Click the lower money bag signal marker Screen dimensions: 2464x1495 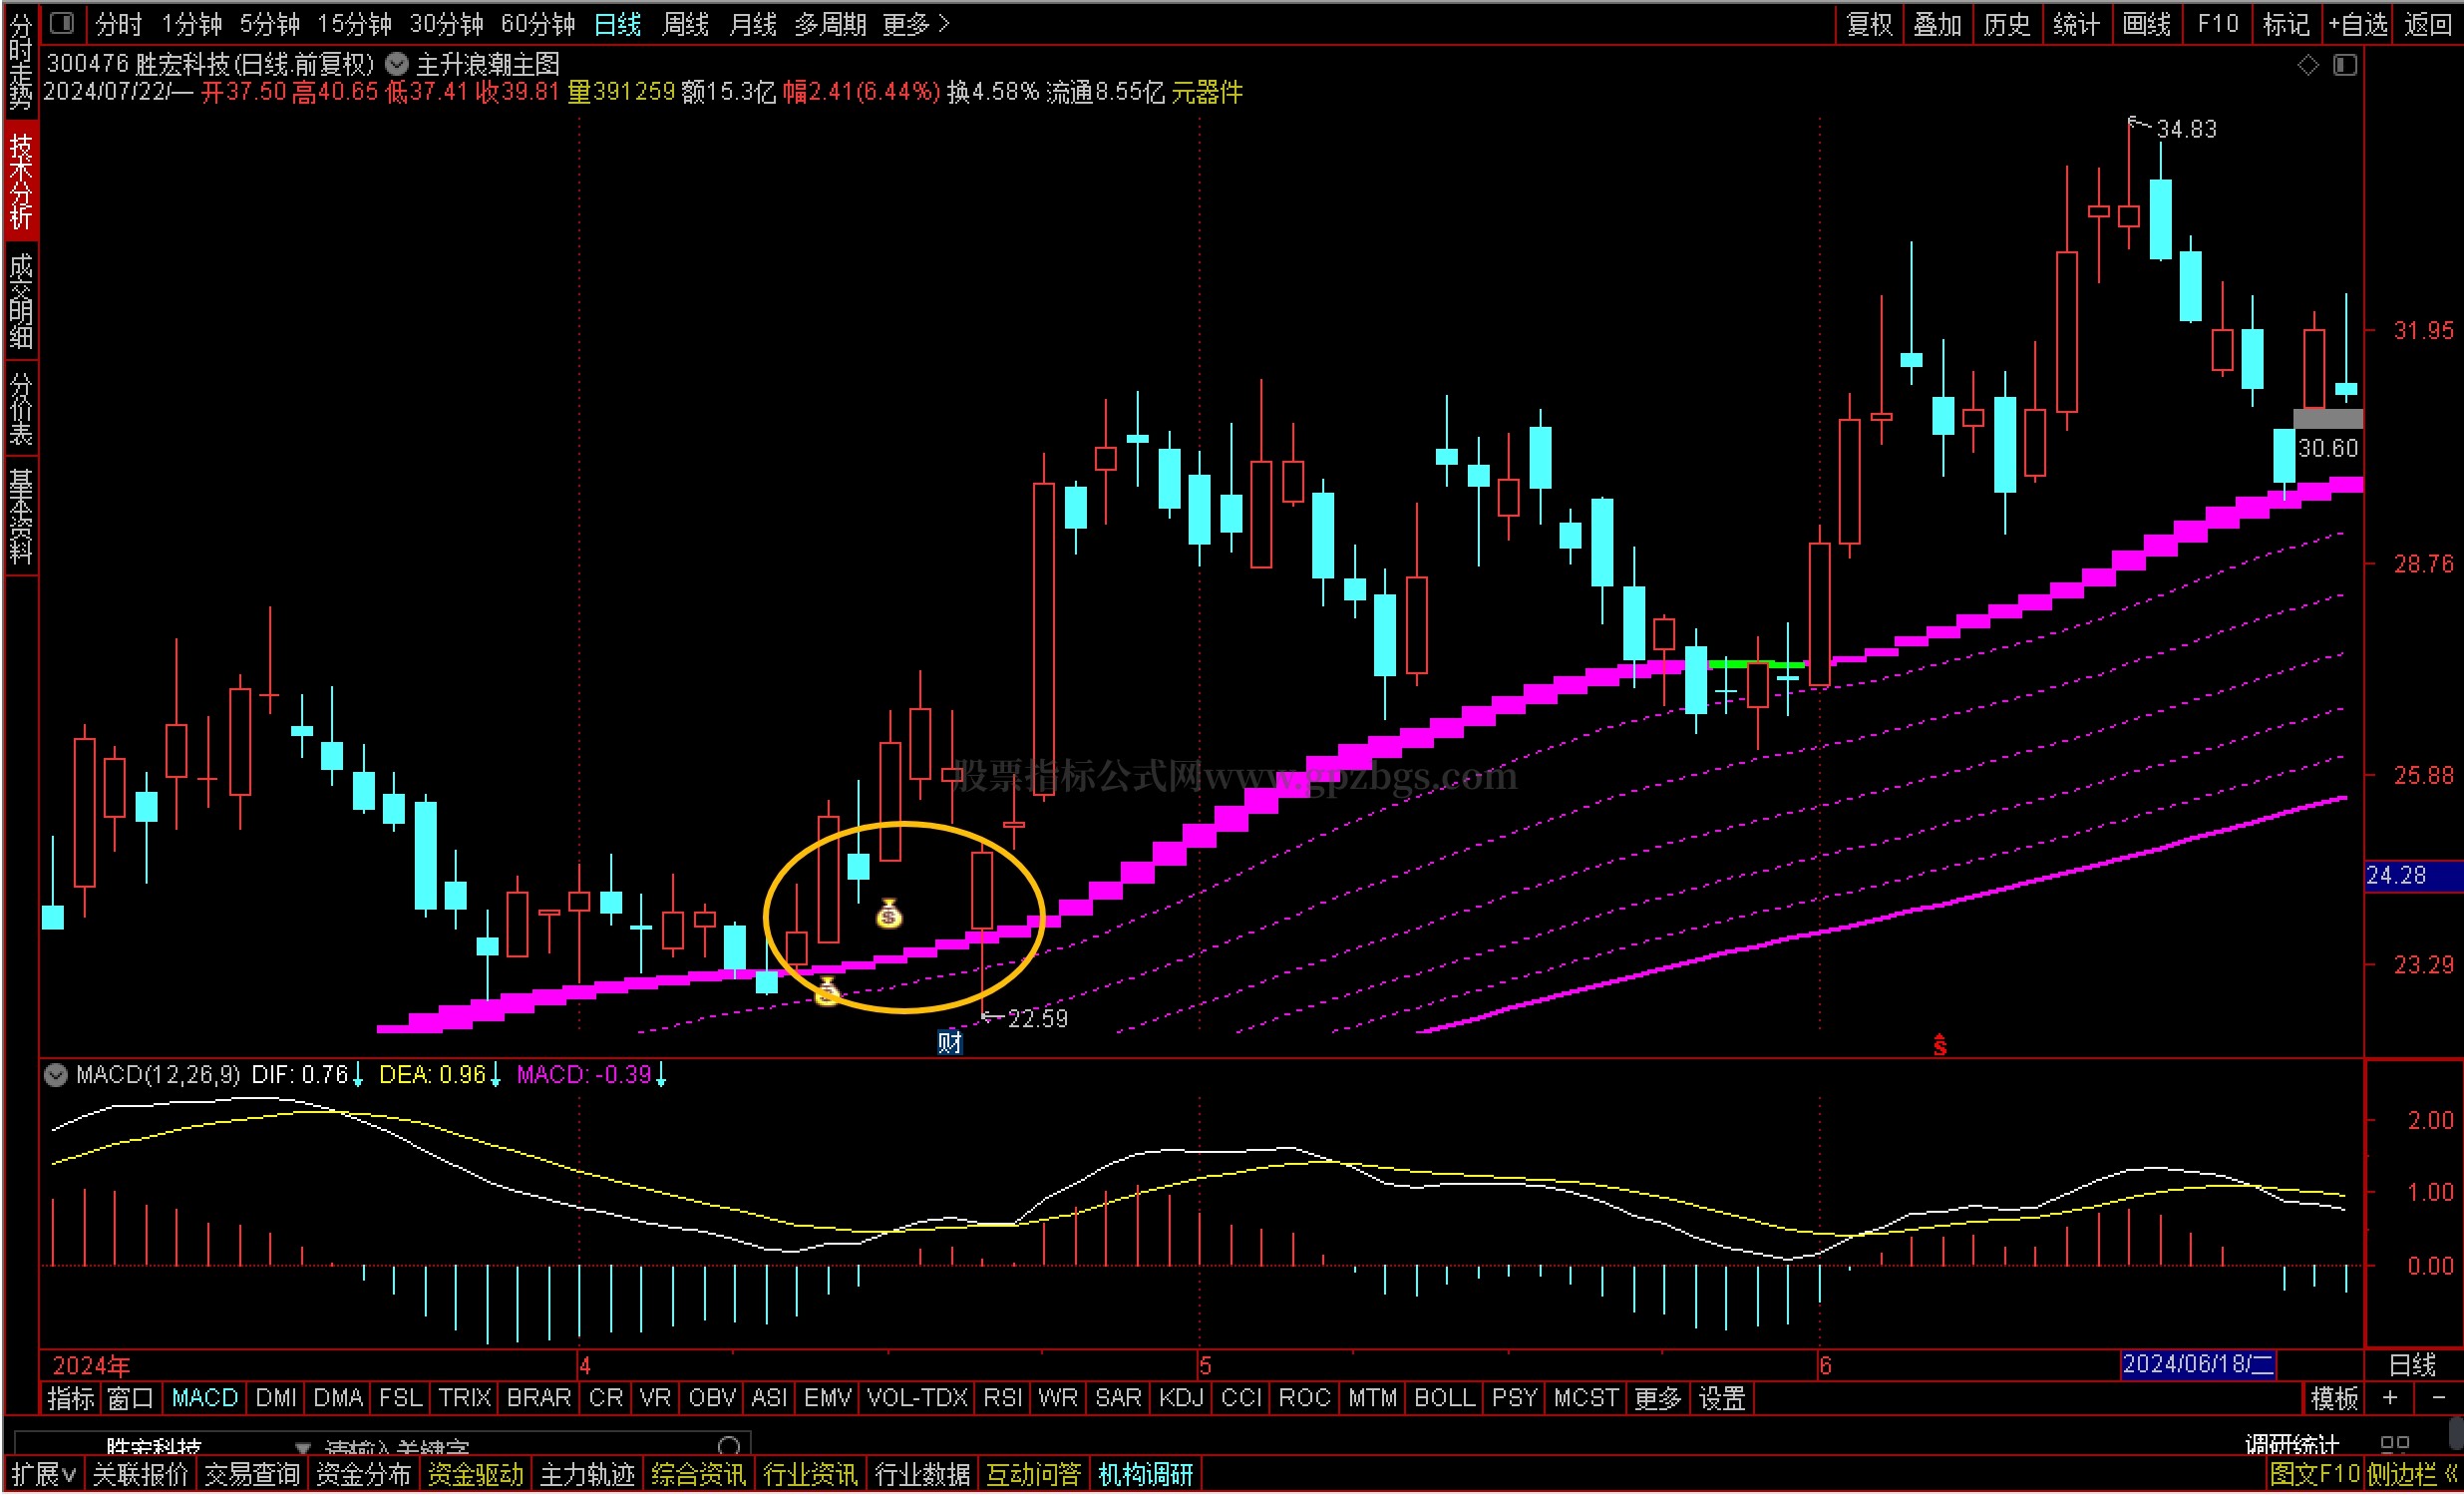pyautogui.click(x=827, y=991)
